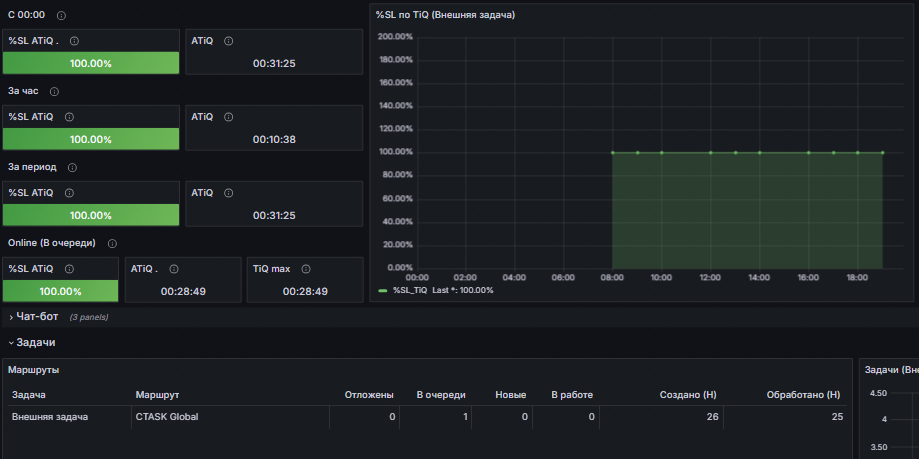Sort table by Создано (Н) column header
Viewport: 919px width, 459px height.
click(687, 395)
